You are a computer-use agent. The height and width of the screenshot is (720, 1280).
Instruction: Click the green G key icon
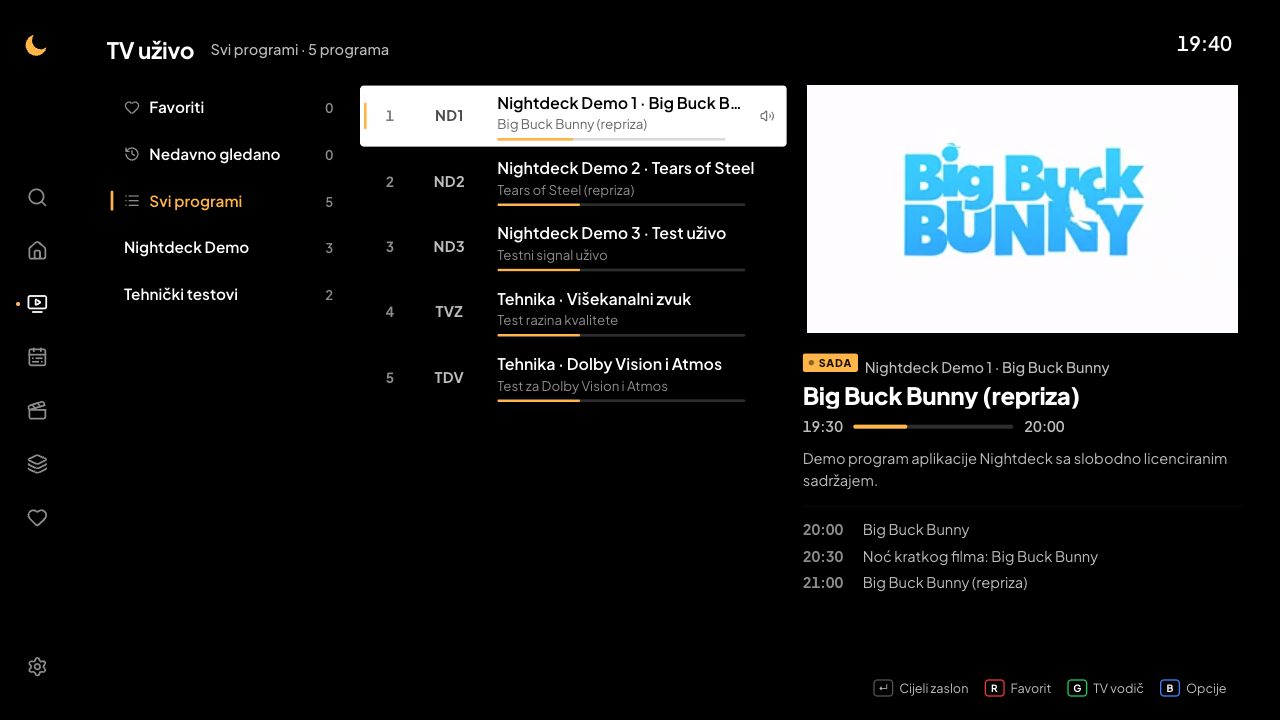(x=1077, y=688)
